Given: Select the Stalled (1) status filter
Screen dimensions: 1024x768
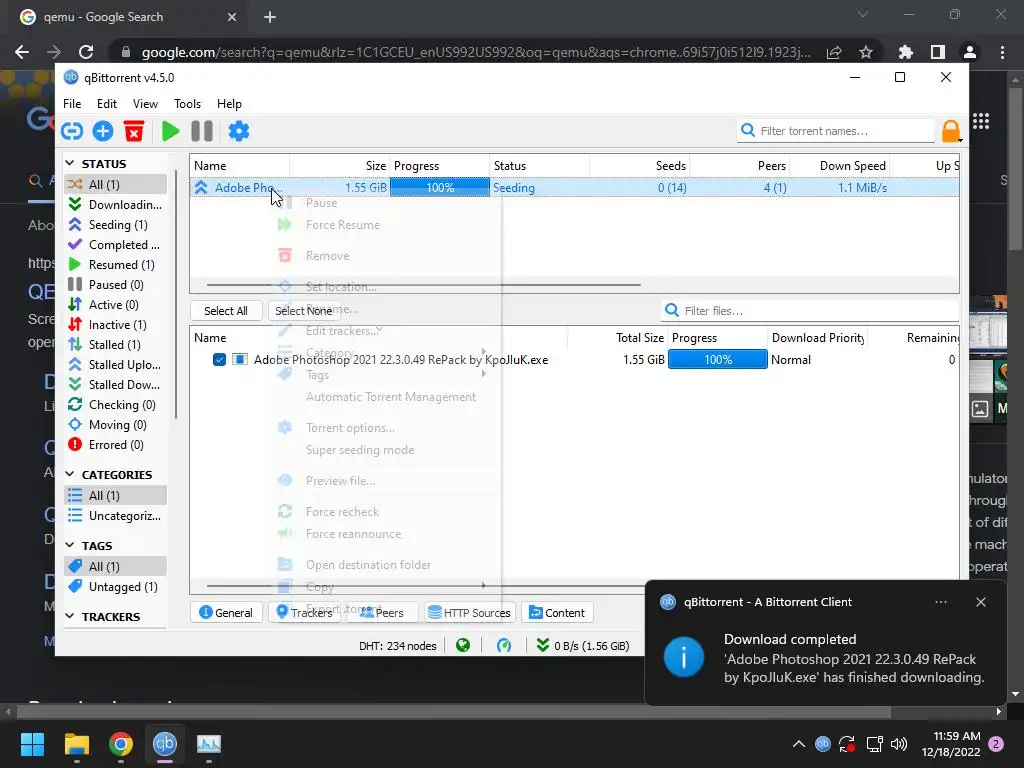Looking at the screenshot, I should (116, 345).
